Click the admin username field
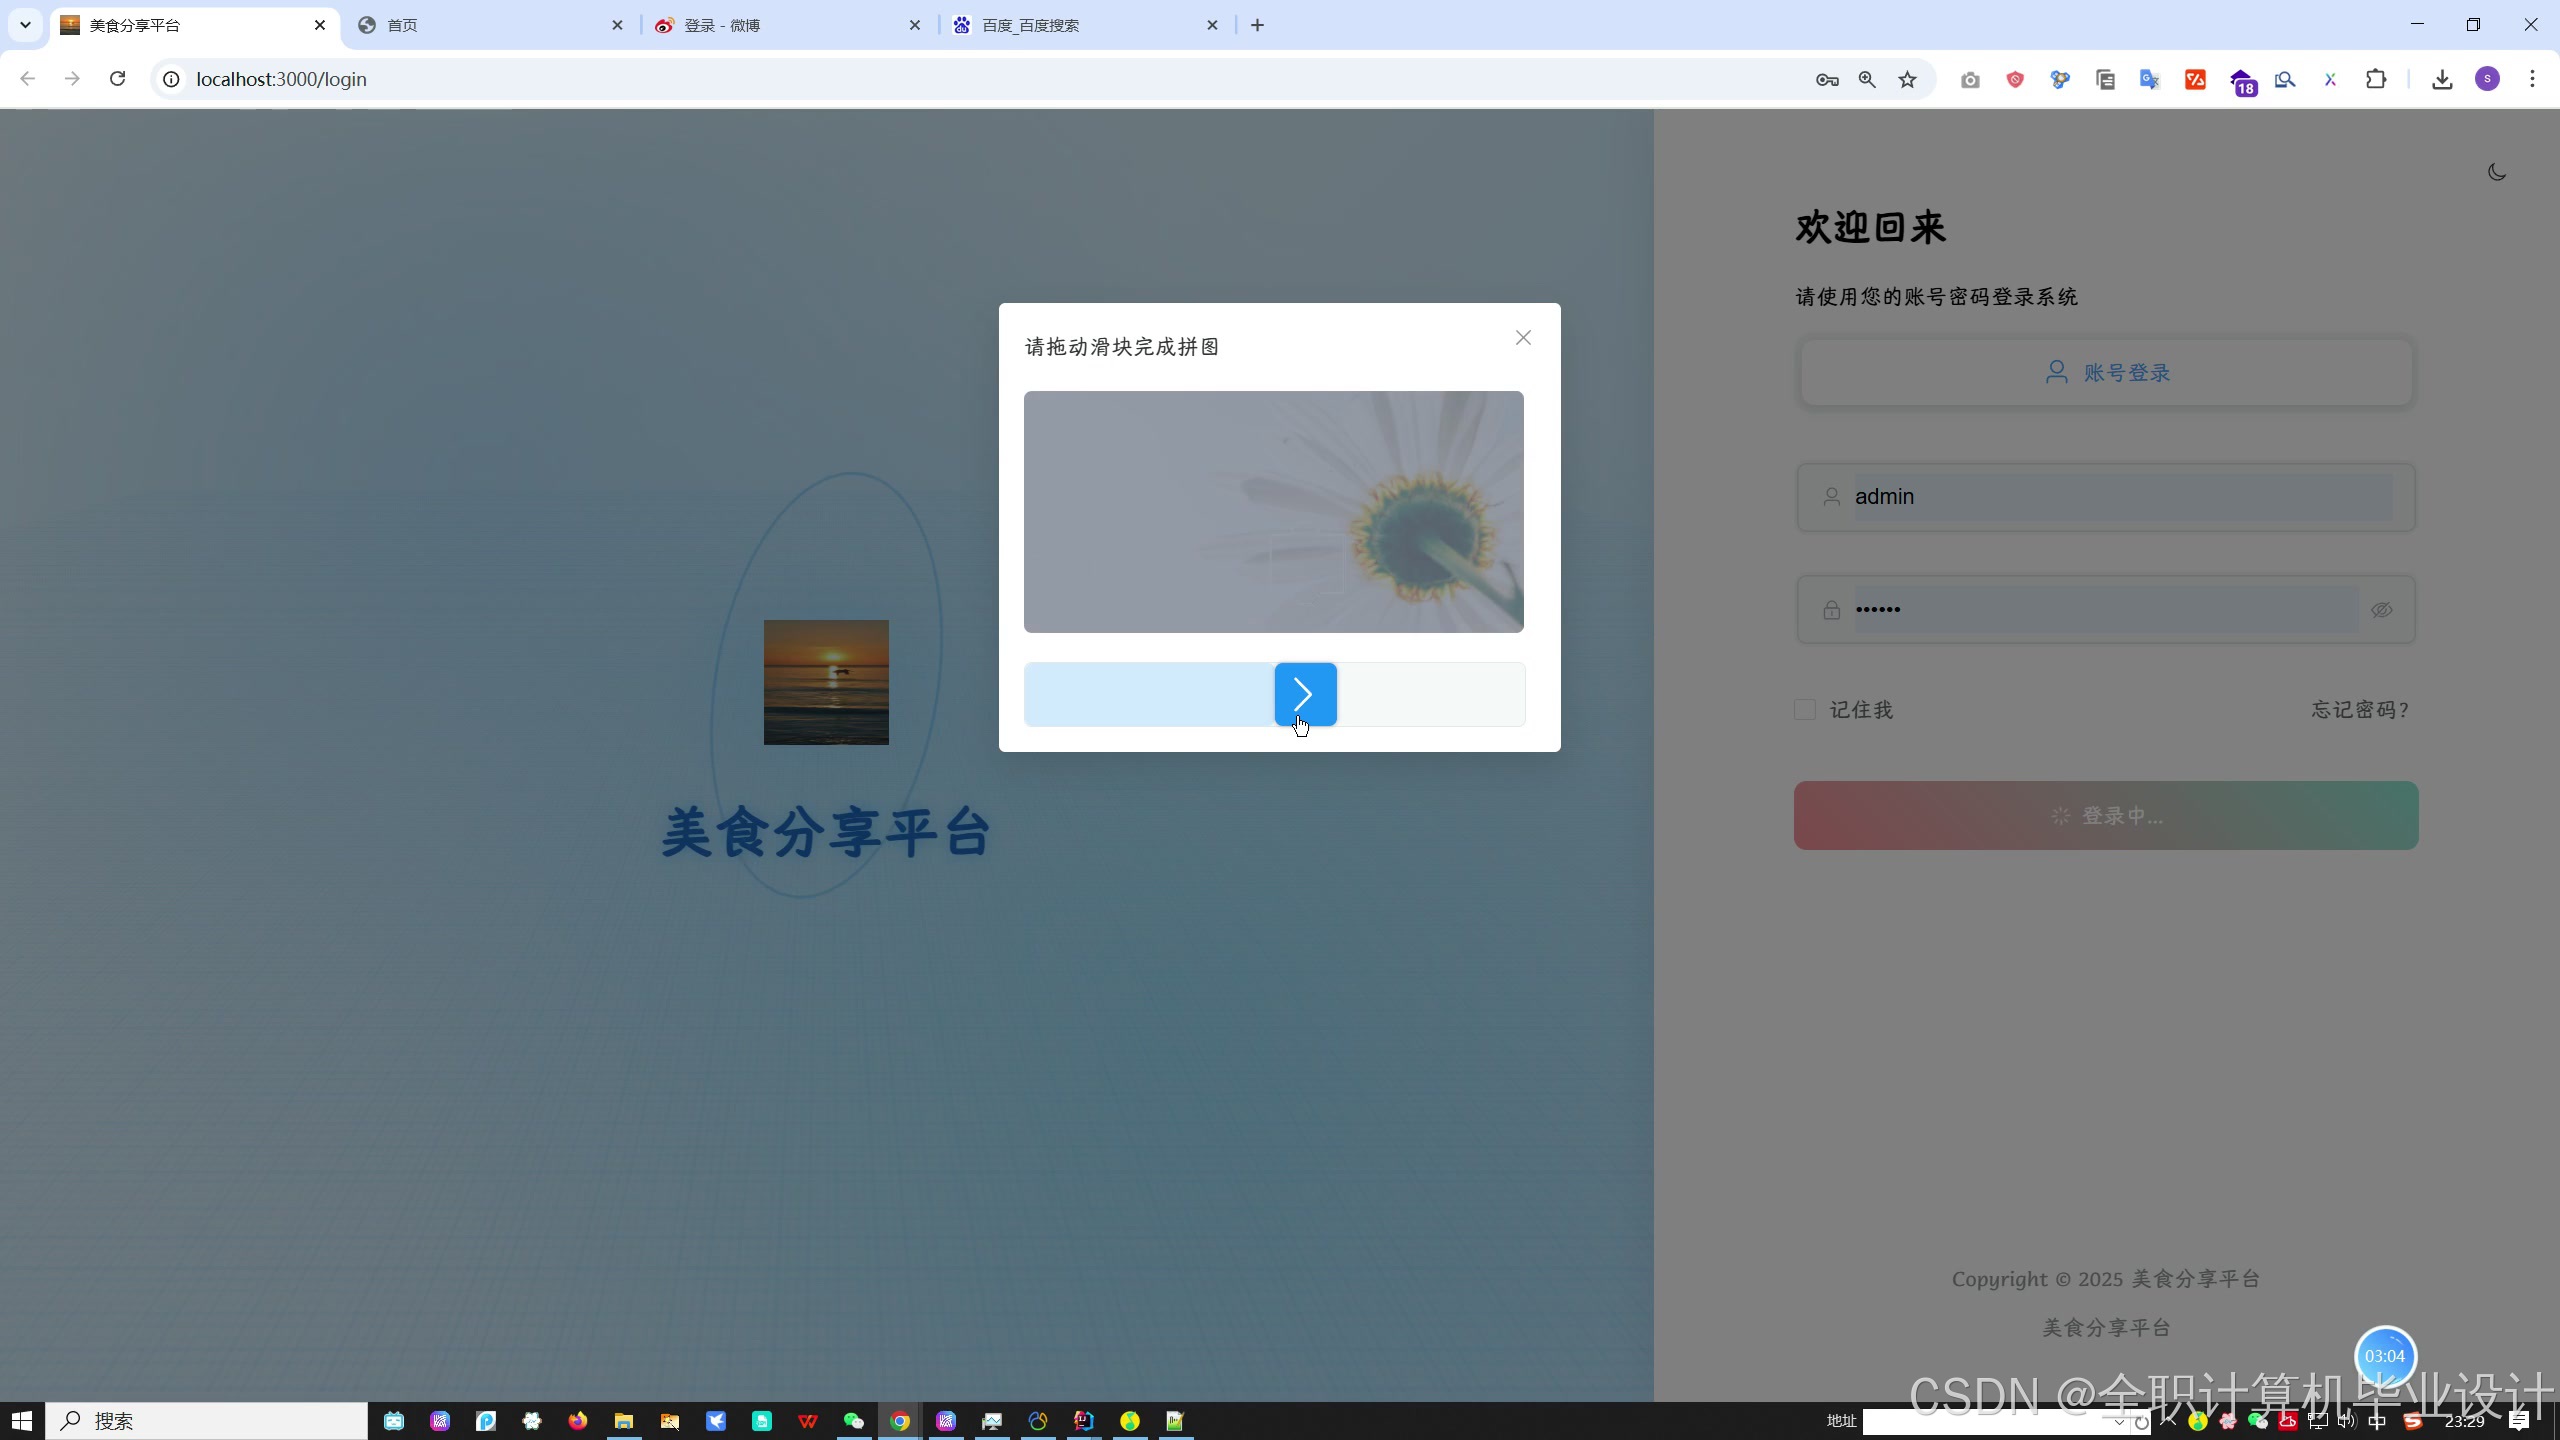 click(x=2120, y=497)
